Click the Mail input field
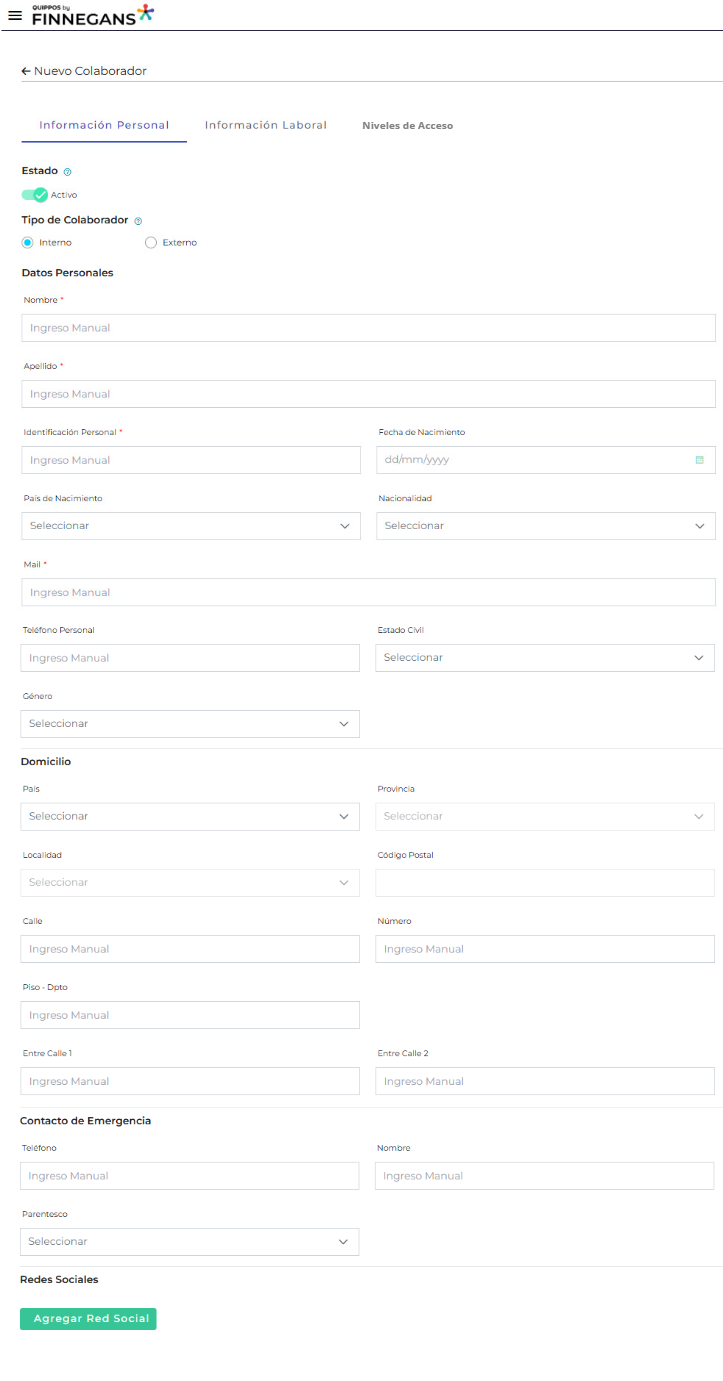 click(368, 593)
